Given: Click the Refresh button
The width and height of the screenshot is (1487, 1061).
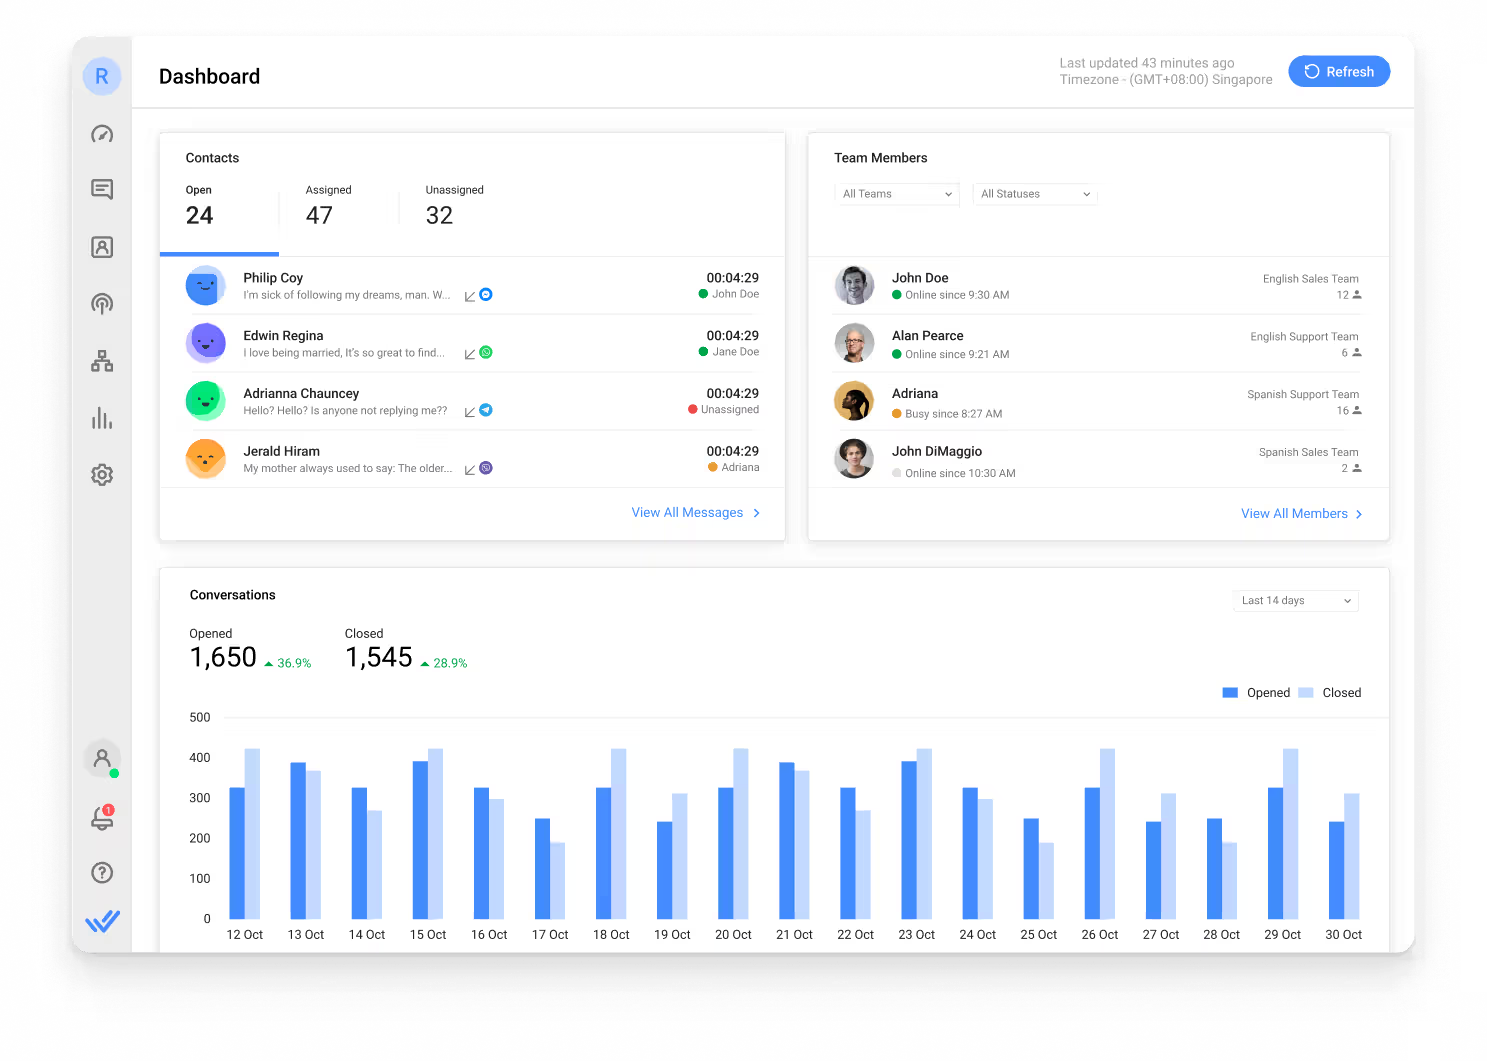Looking at the screenshot, I should click(1339, 71).
